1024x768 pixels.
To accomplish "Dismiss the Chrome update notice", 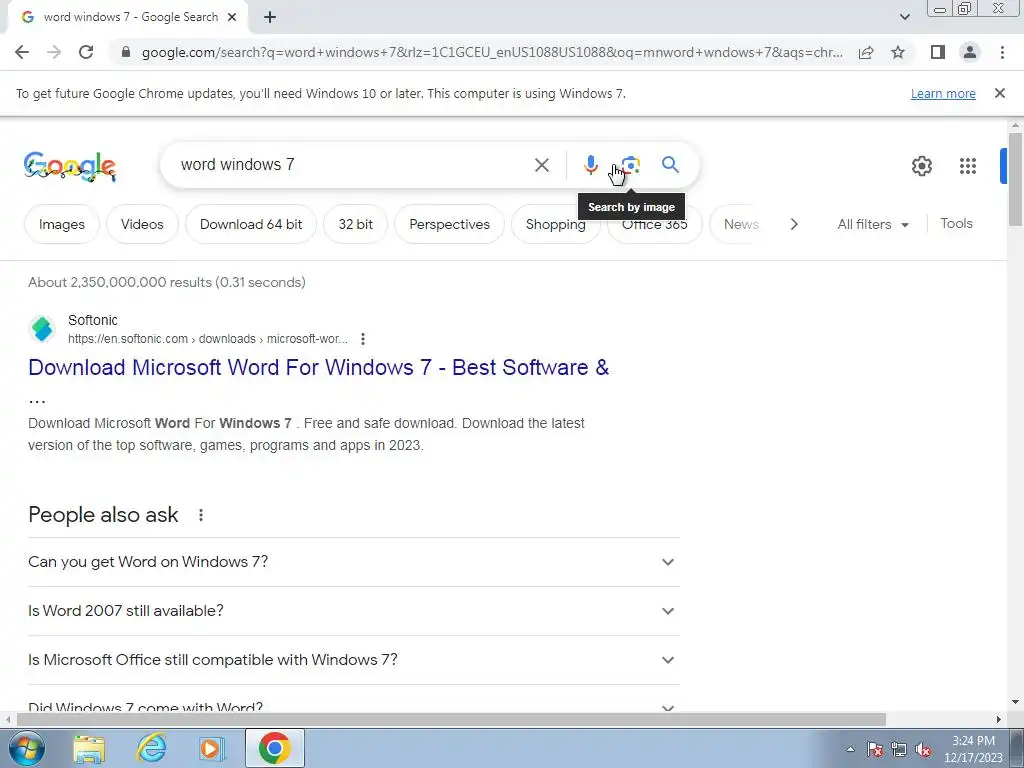I will pyautogui.click(x=999, y=93).
